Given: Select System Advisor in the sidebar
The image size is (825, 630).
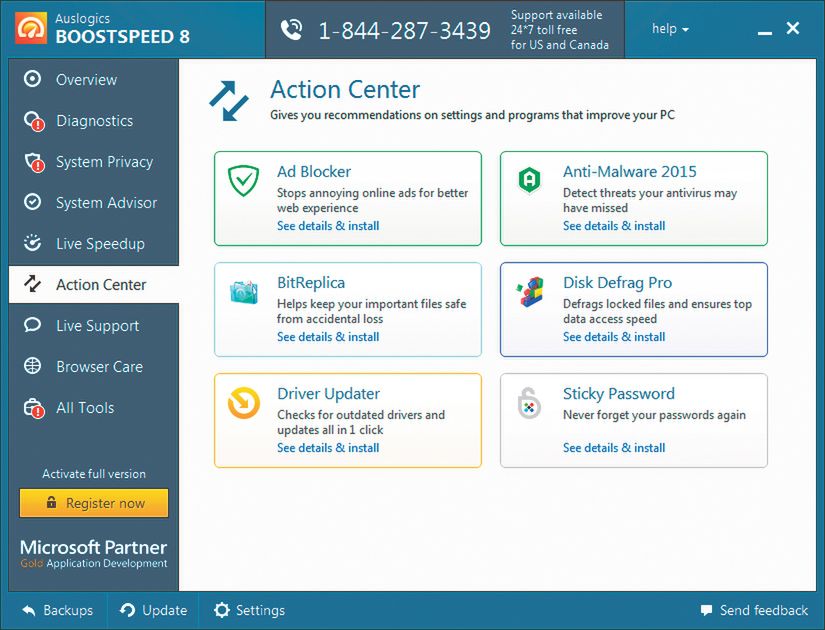Looking at the screenshot, I should 94,202.
